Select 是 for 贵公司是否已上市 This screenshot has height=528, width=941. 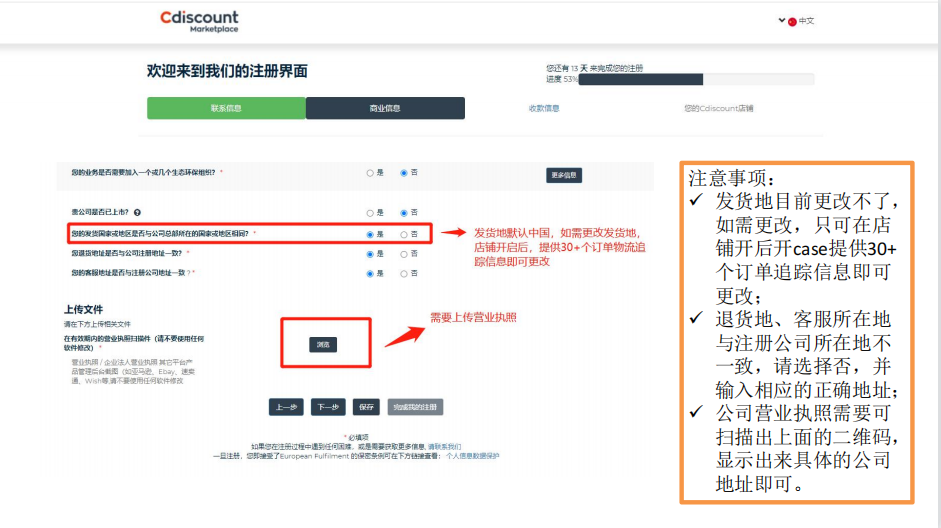pos(370,213)
